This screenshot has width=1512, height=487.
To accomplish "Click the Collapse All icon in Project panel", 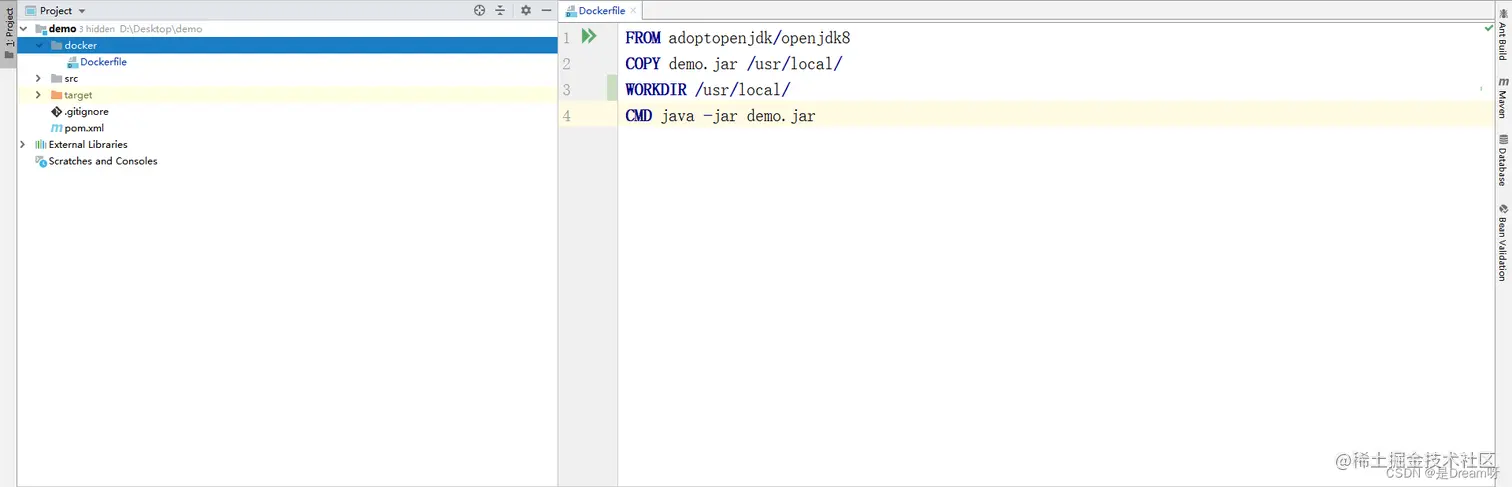I will click(x=500, y=10).
